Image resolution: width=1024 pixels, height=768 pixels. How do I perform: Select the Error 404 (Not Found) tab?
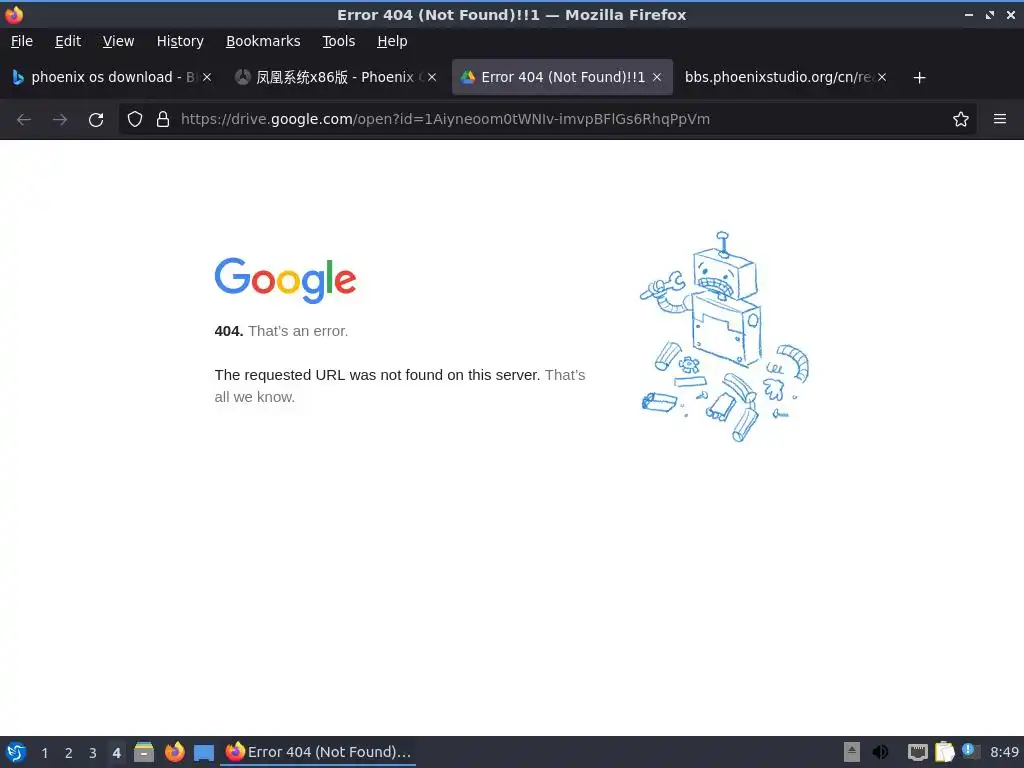[562, 77]
